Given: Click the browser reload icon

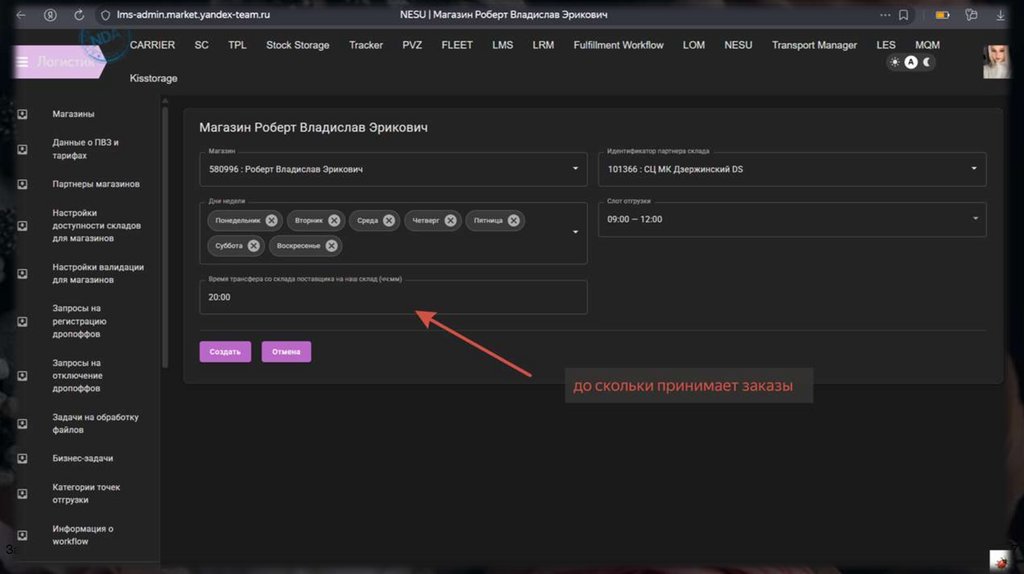Looking at the screenshot, I should [x=79, y=15].
